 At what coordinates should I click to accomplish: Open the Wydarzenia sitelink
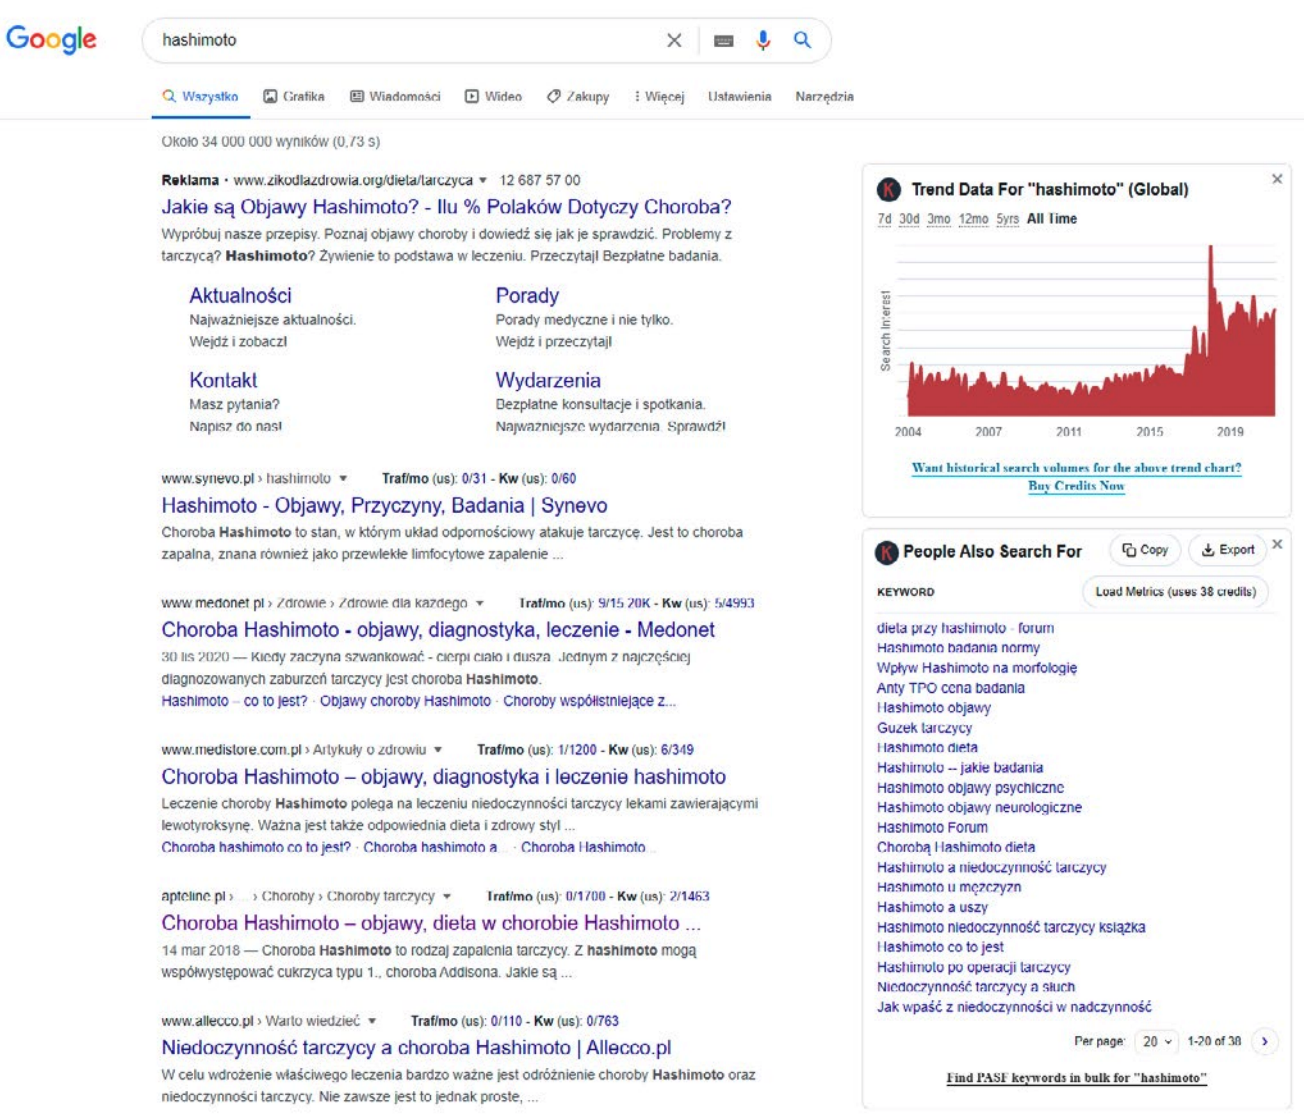pos(548,380)
